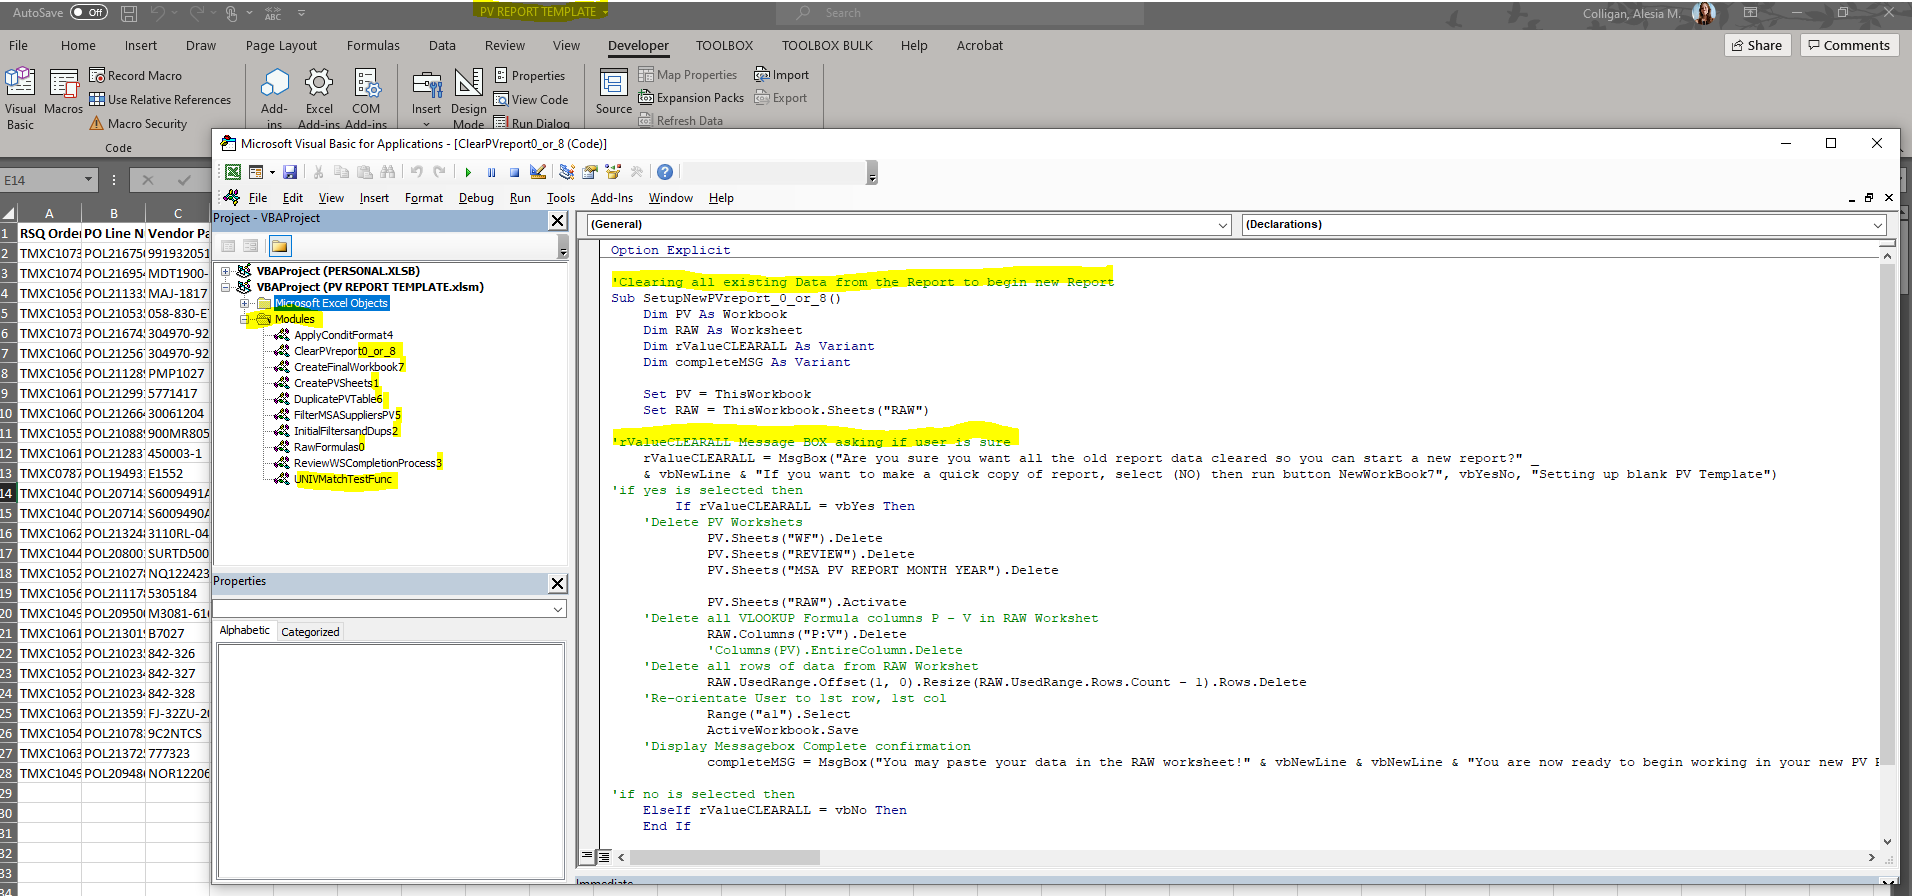Click the Excel save icon in title bar
Screen dimensions: 1912x896
pyautogui.click(x=129, y=13)
